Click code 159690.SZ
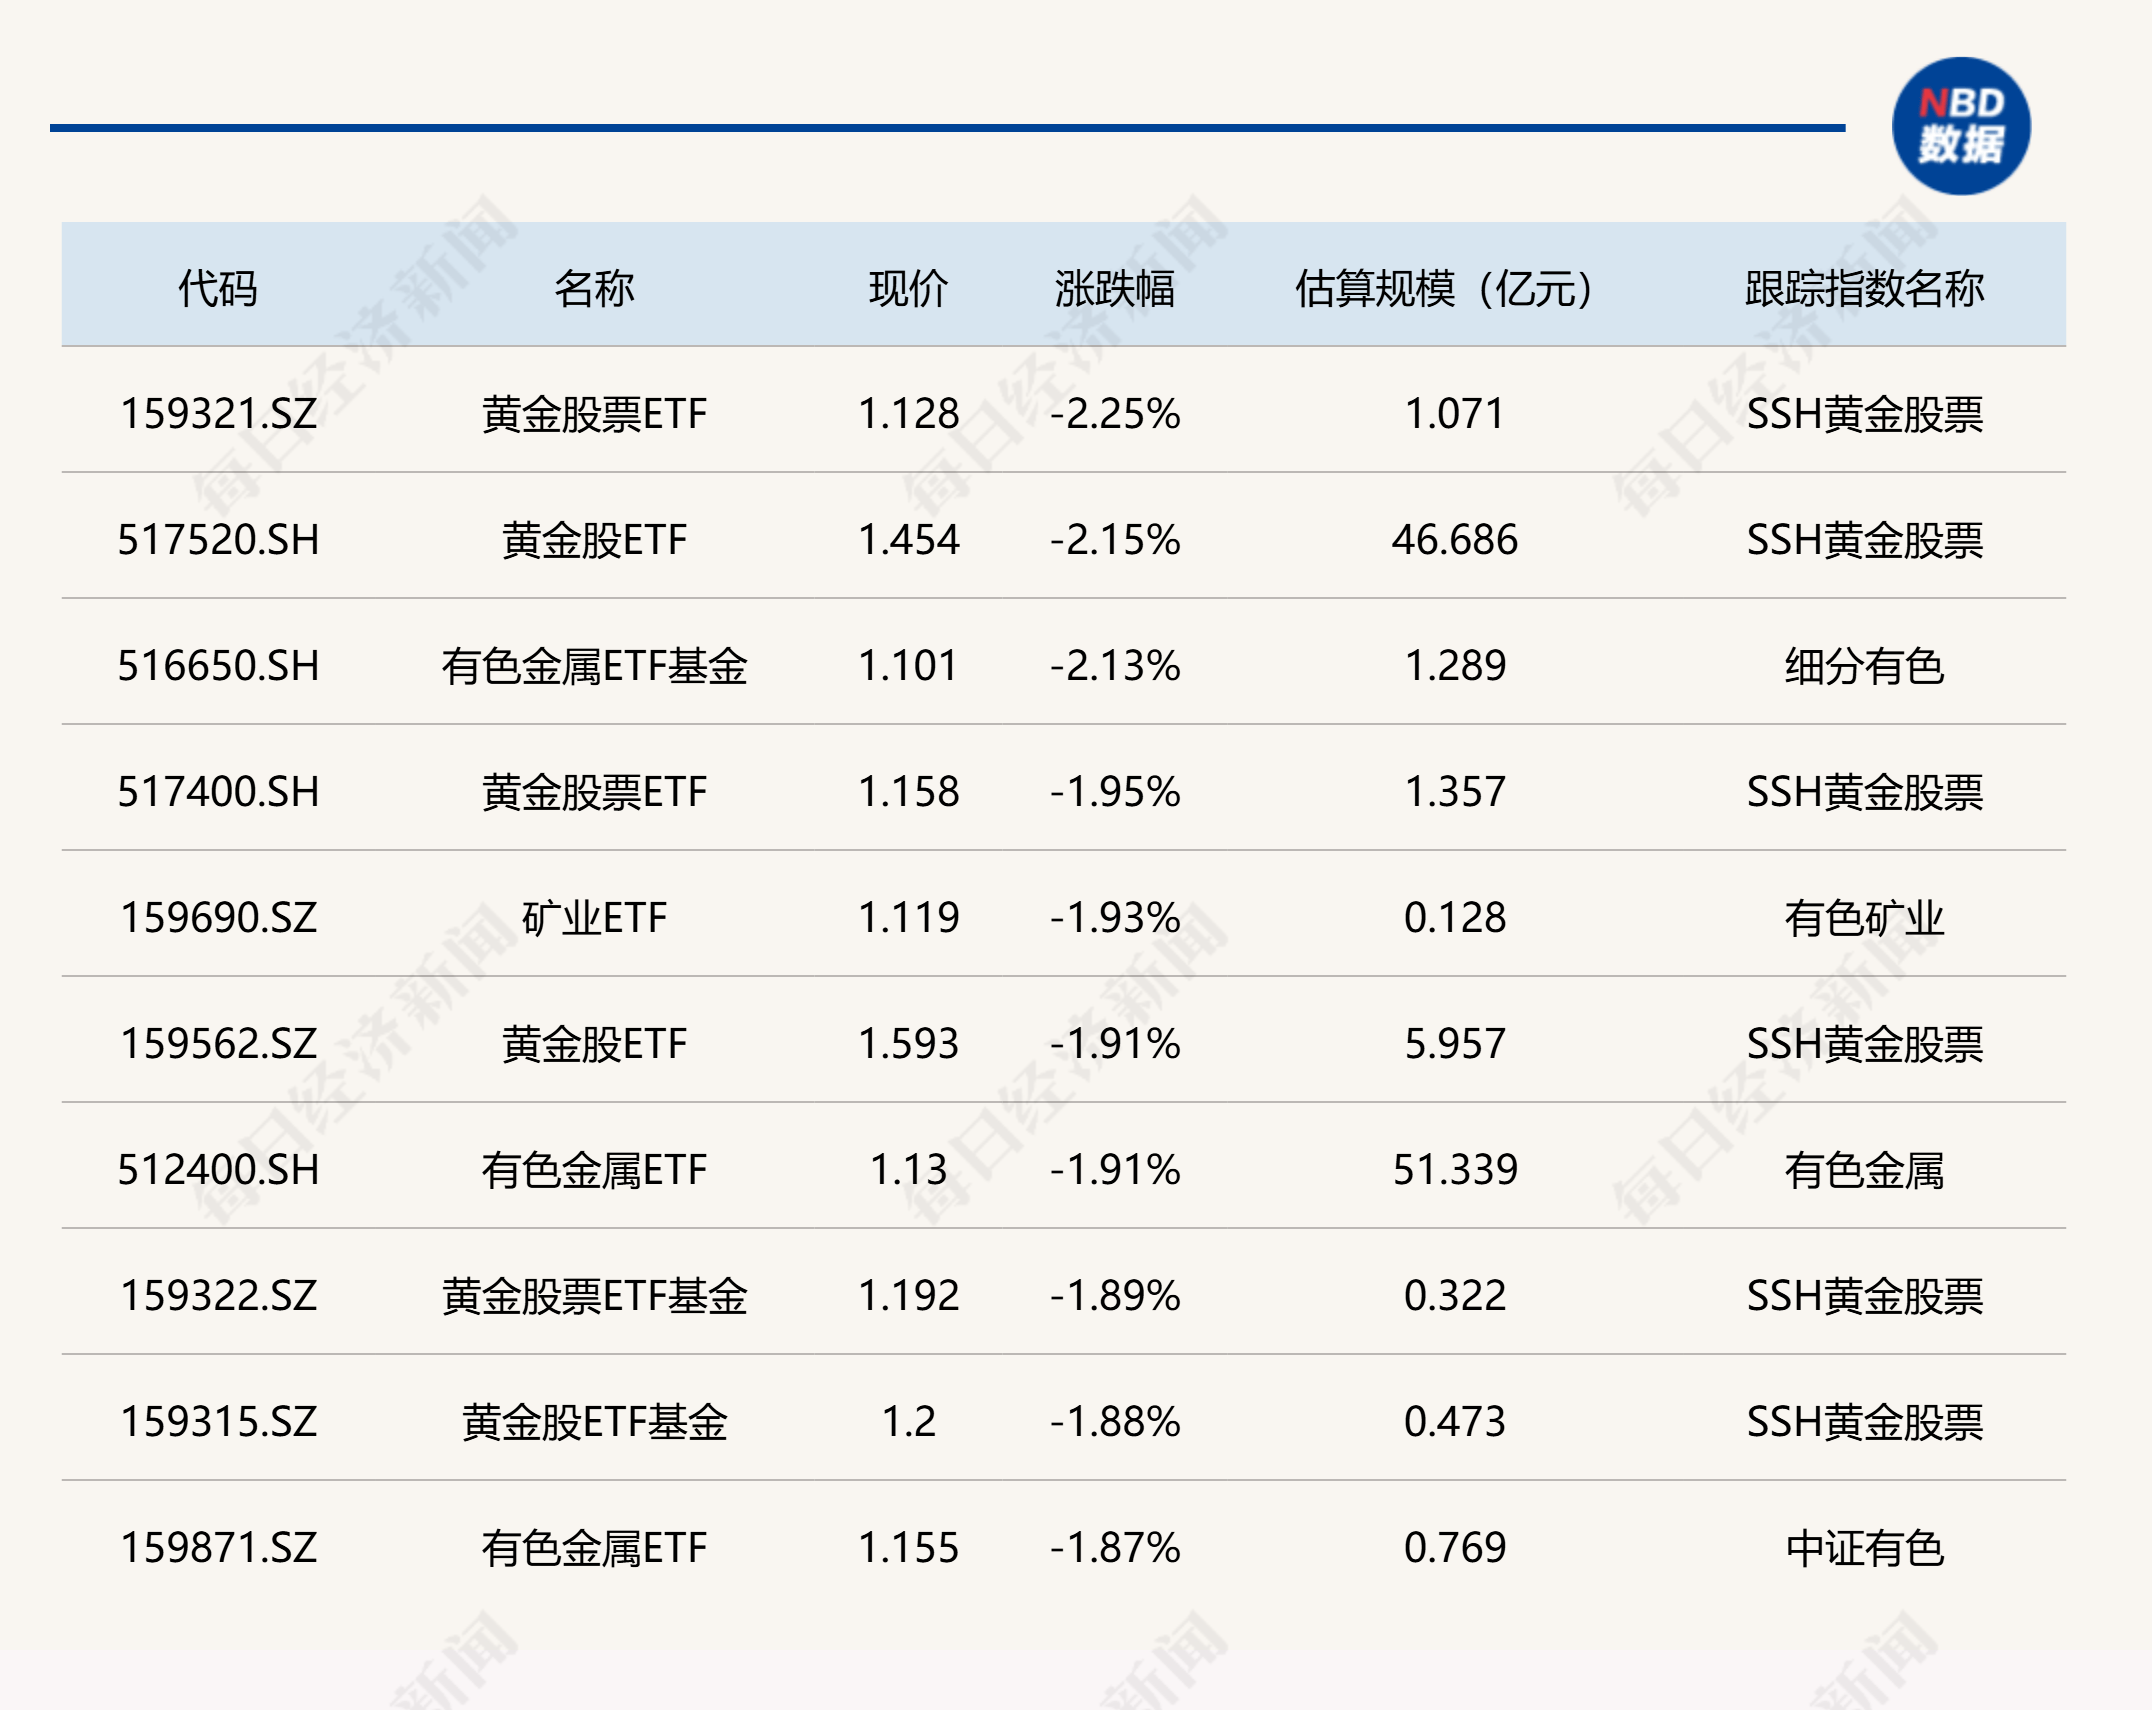 coord(218,918)
